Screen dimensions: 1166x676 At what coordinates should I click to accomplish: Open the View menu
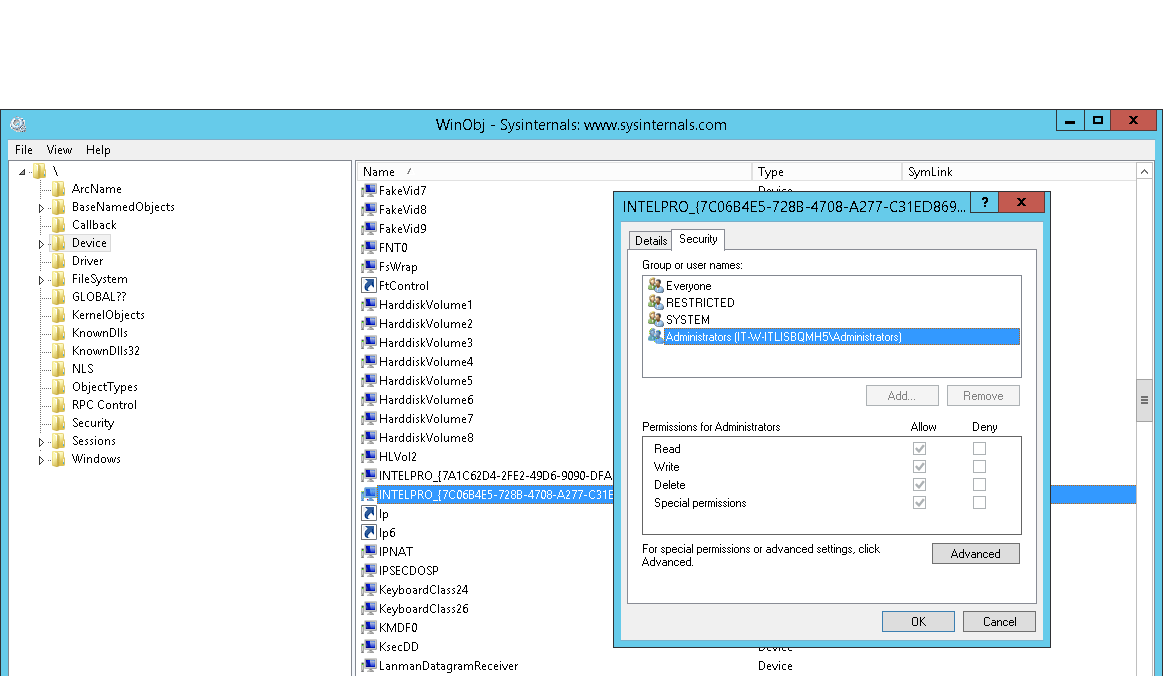point(59,149)
